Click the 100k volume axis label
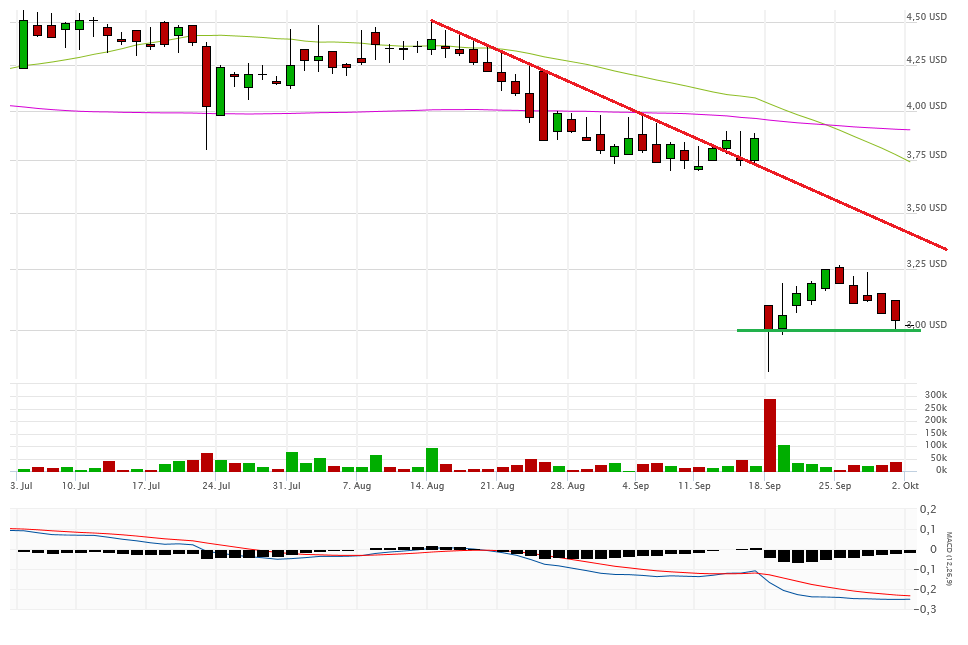Viewport: 968px width, 645px height. 935,445
